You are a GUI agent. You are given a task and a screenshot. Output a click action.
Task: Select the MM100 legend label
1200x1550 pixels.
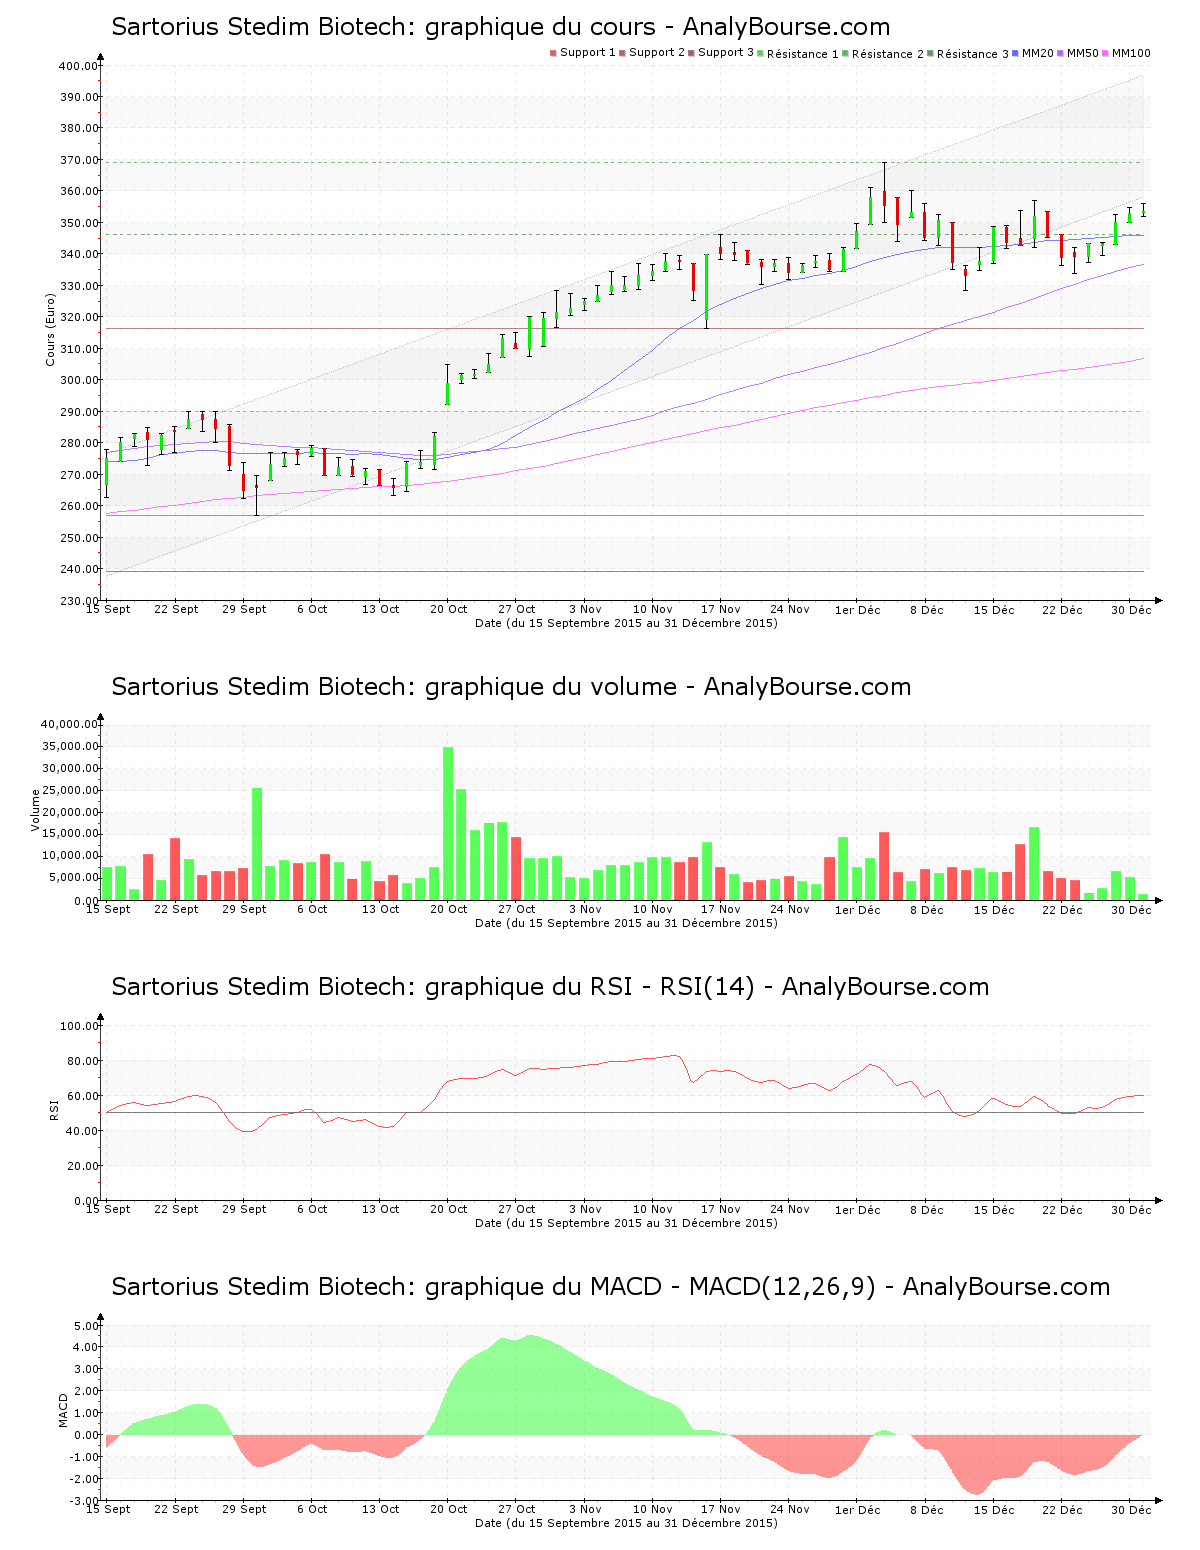click(x=1131, y=53)
